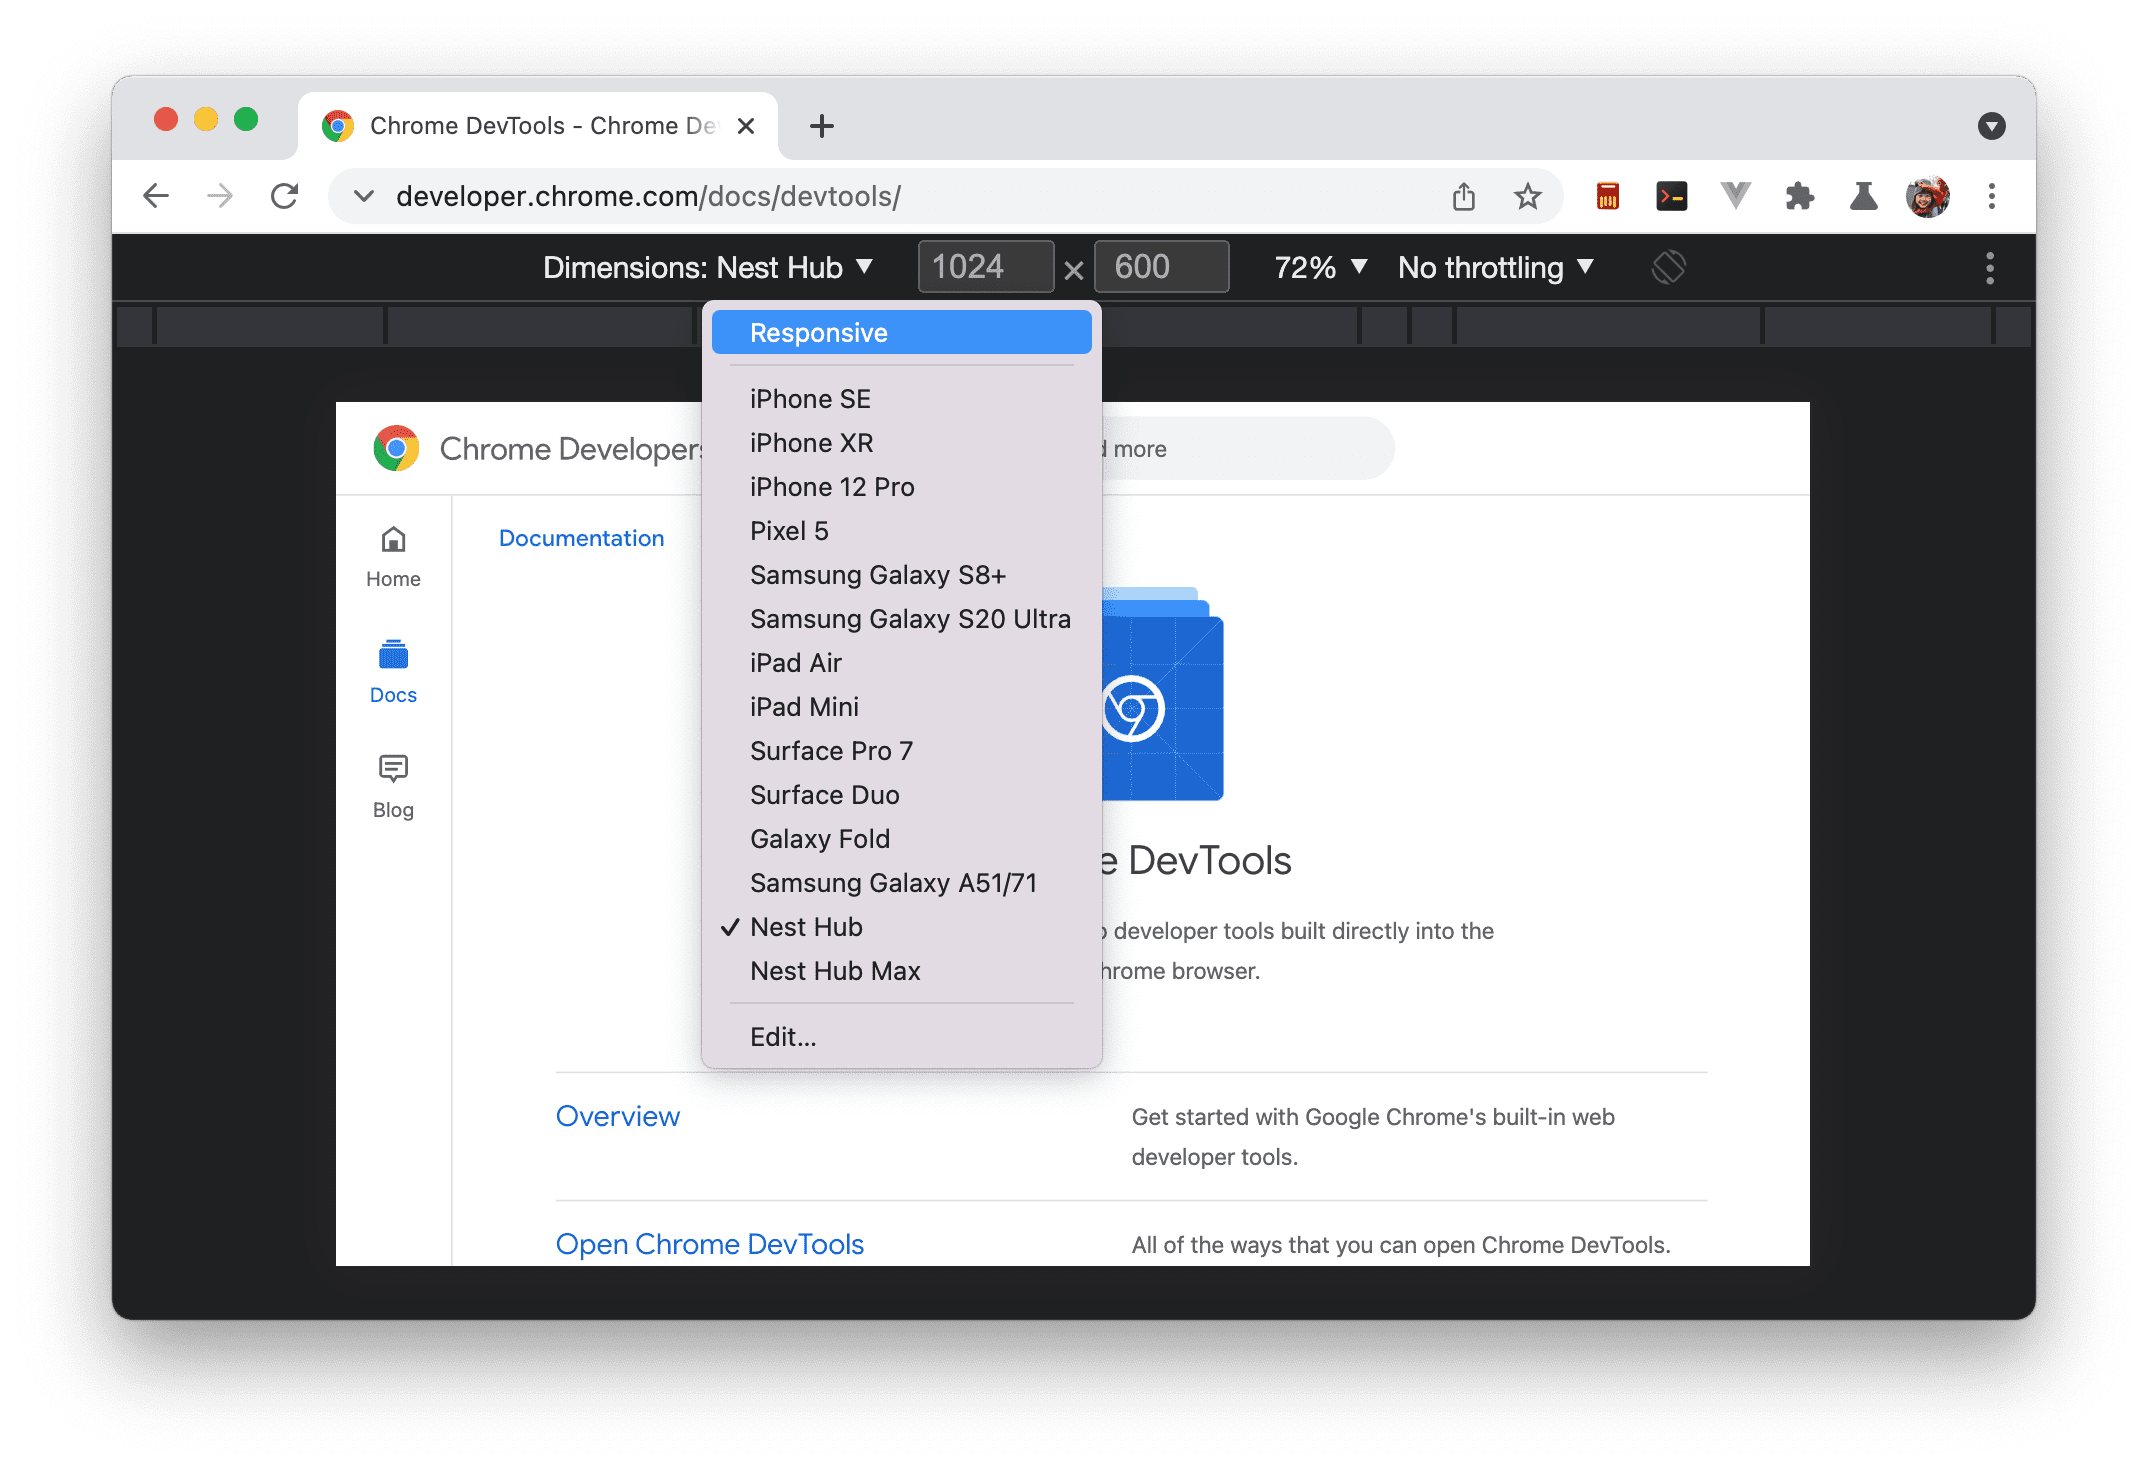
Task: Click the extensions puzzle piece icon
Action: pyautogui.click(x=1797, y=198)
